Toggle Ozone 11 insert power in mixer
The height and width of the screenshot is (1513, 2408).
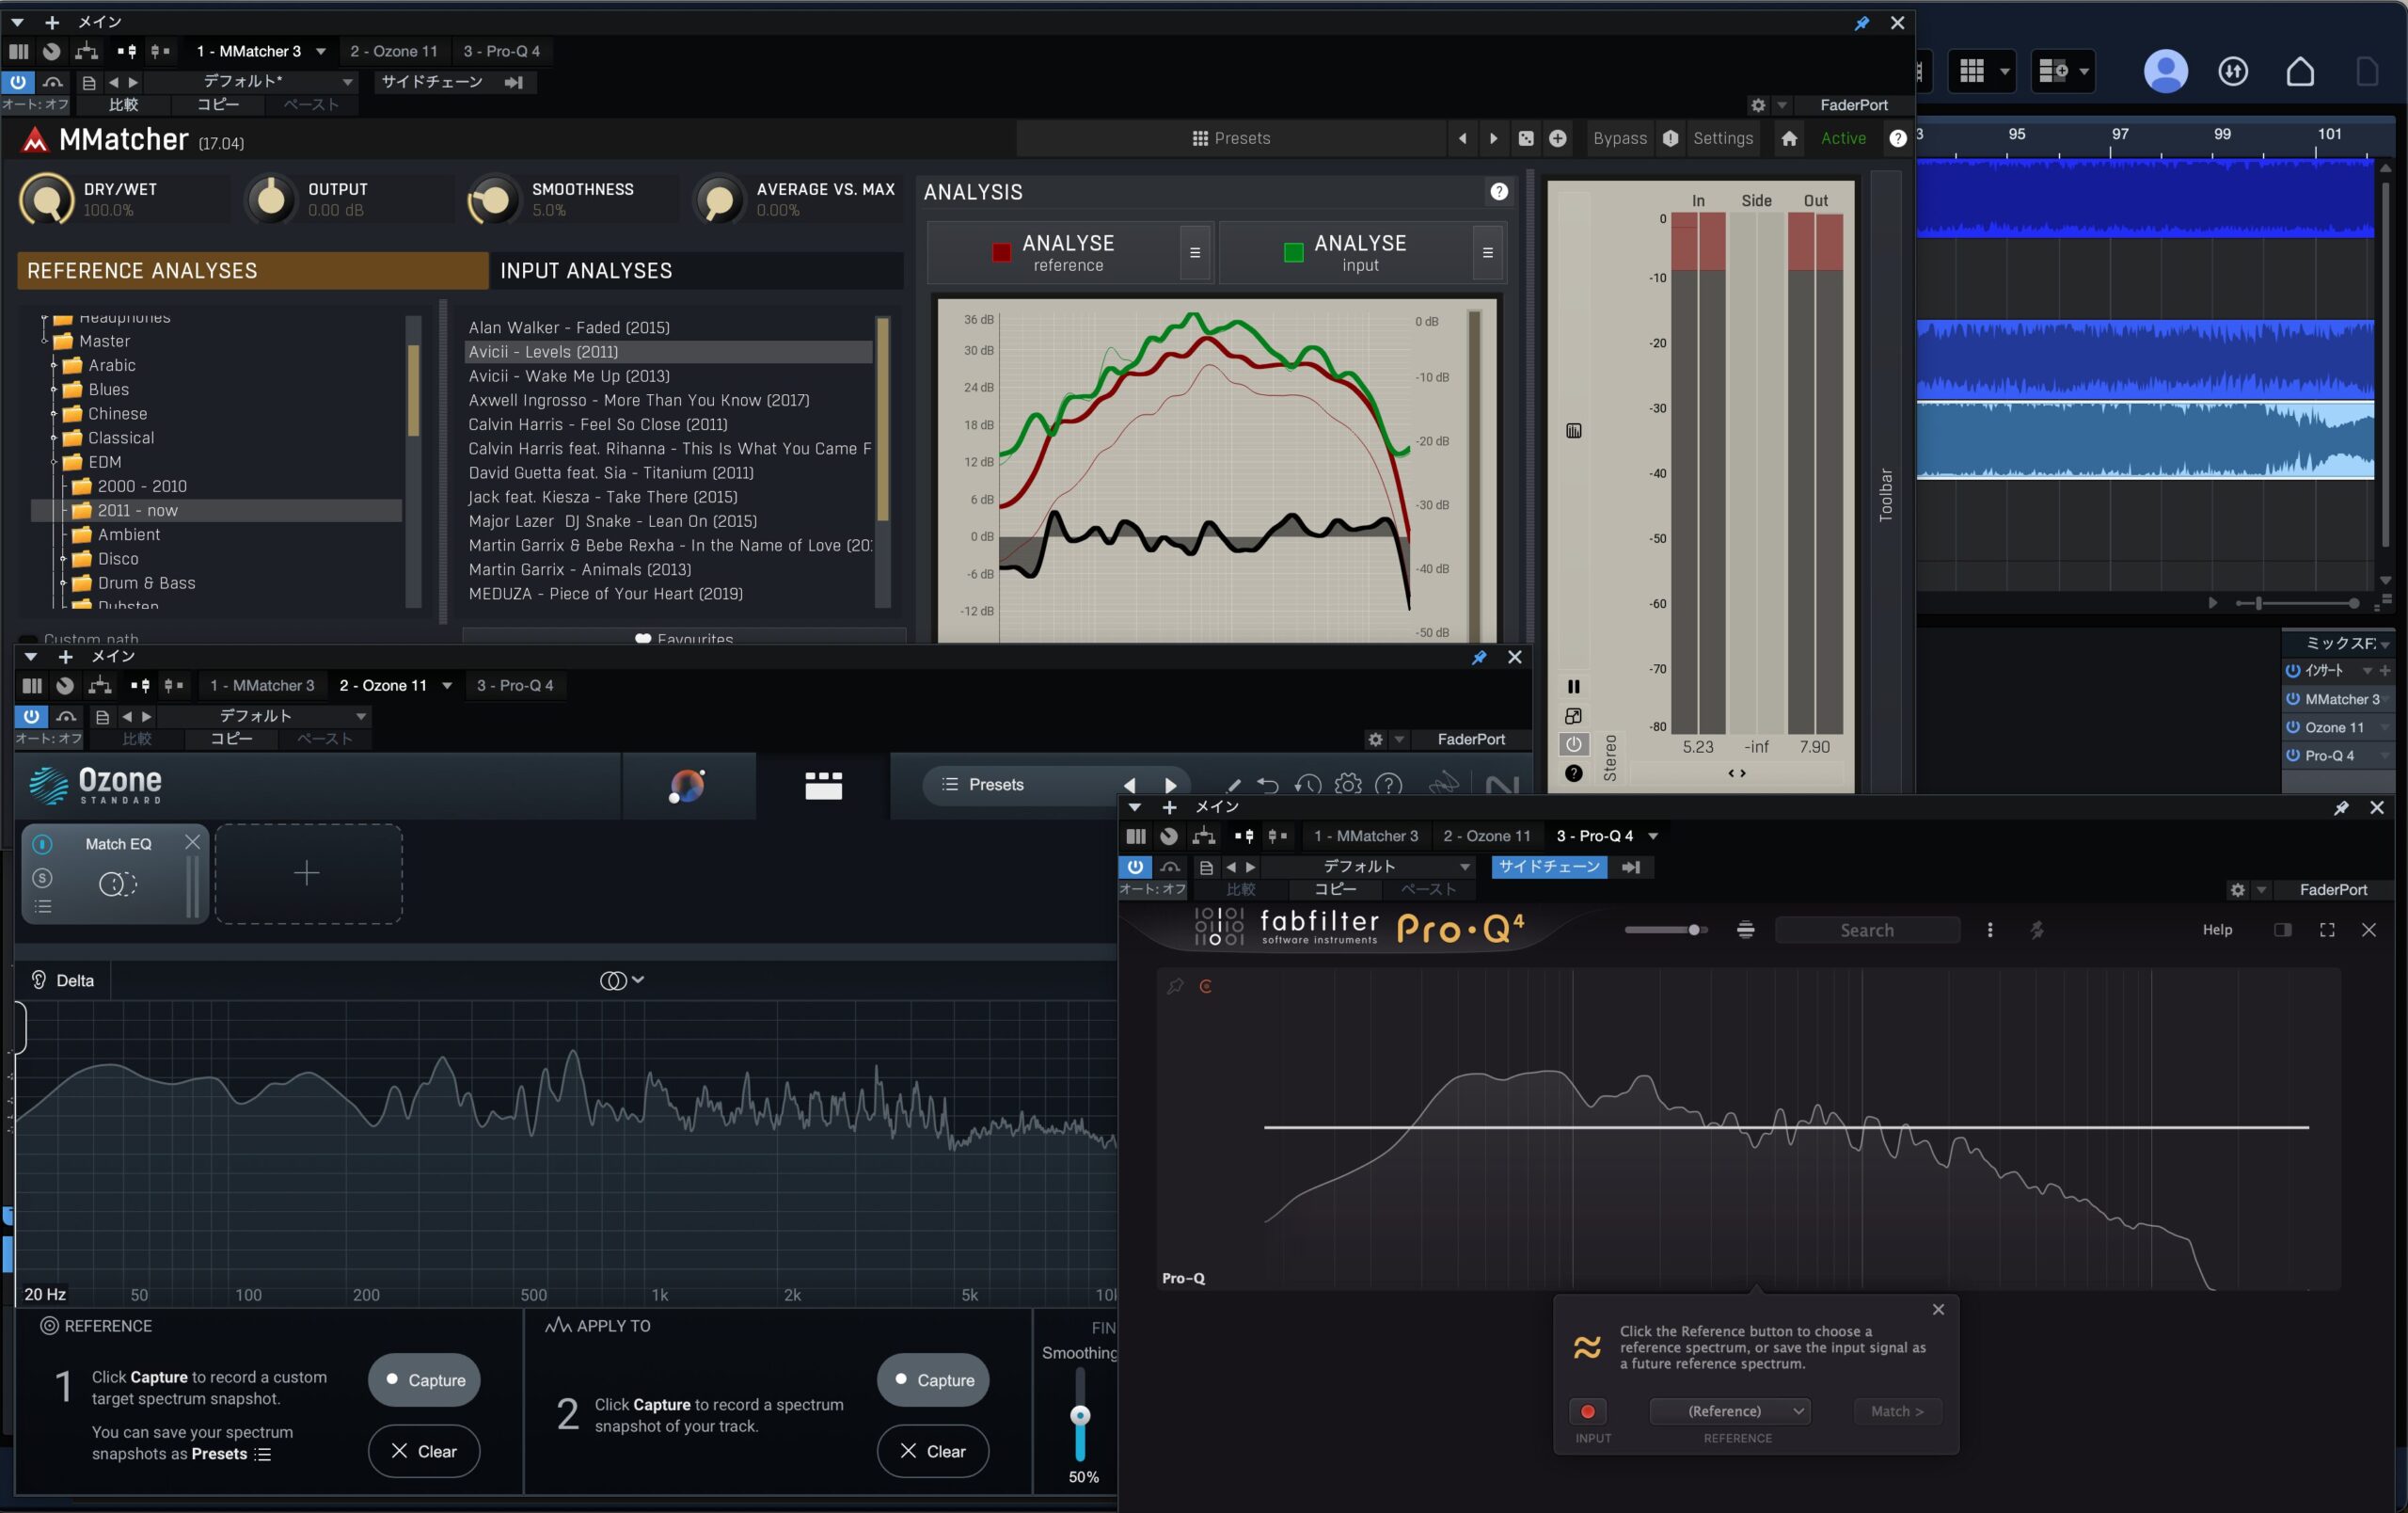[2292, 727]
